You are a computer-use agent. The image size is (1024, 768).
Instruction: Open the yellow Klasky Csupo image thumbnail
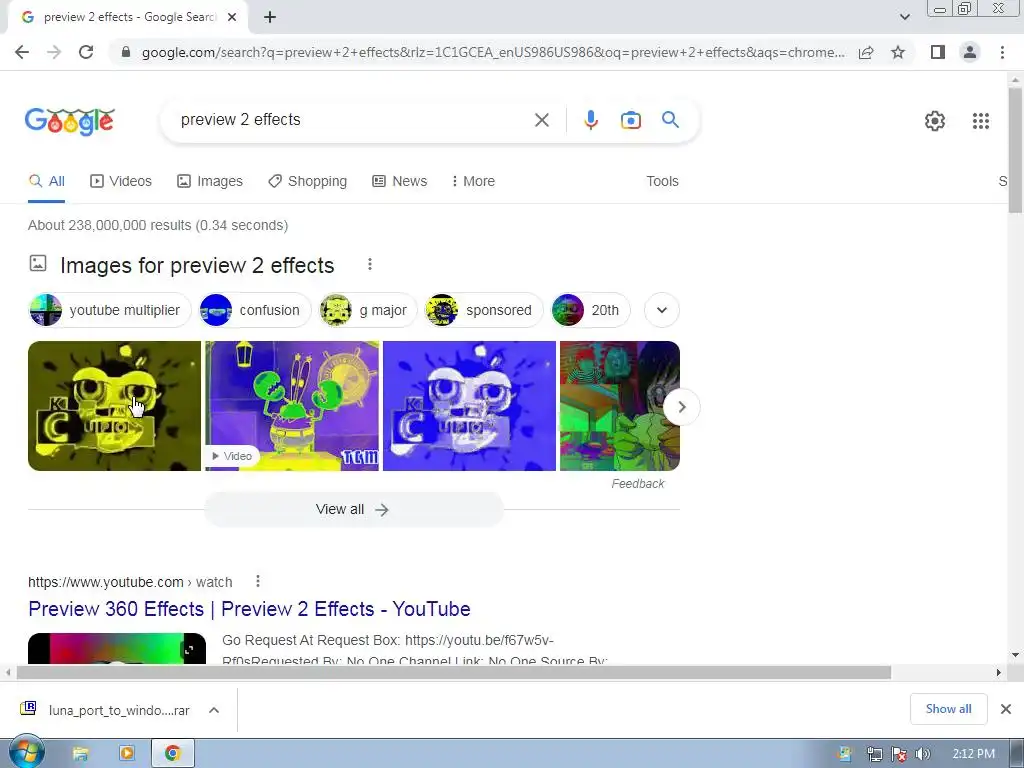coord(114,406)
